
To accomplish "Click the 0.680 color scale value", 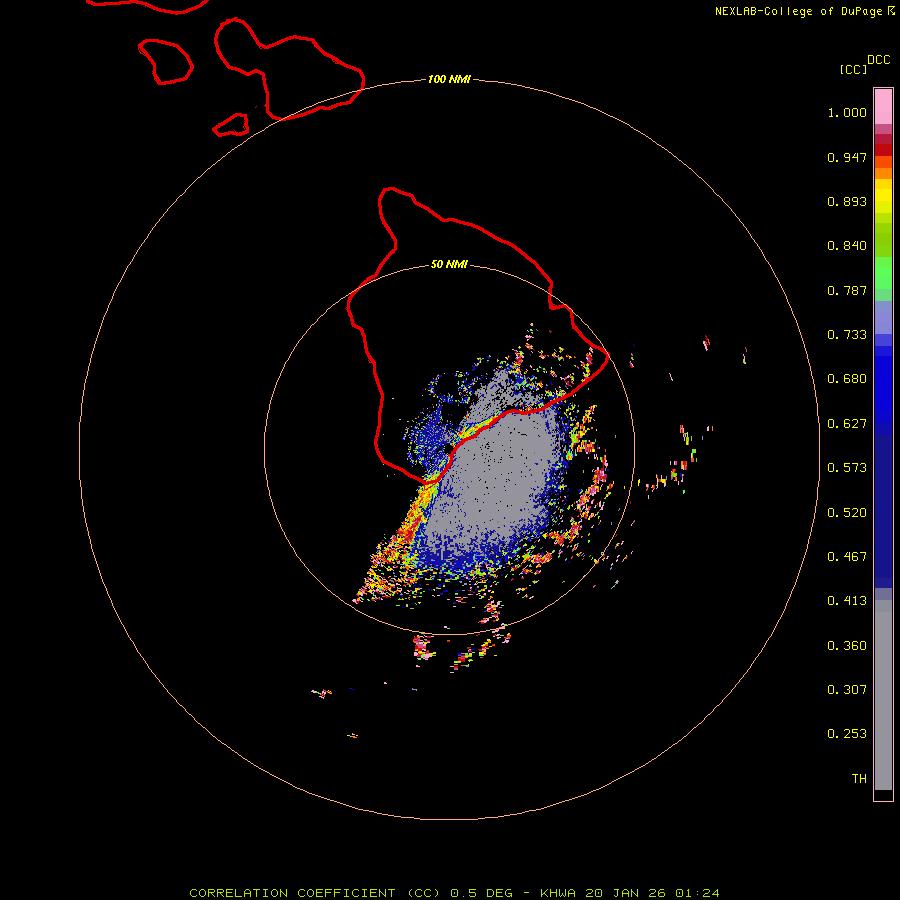I will point(847,379).
